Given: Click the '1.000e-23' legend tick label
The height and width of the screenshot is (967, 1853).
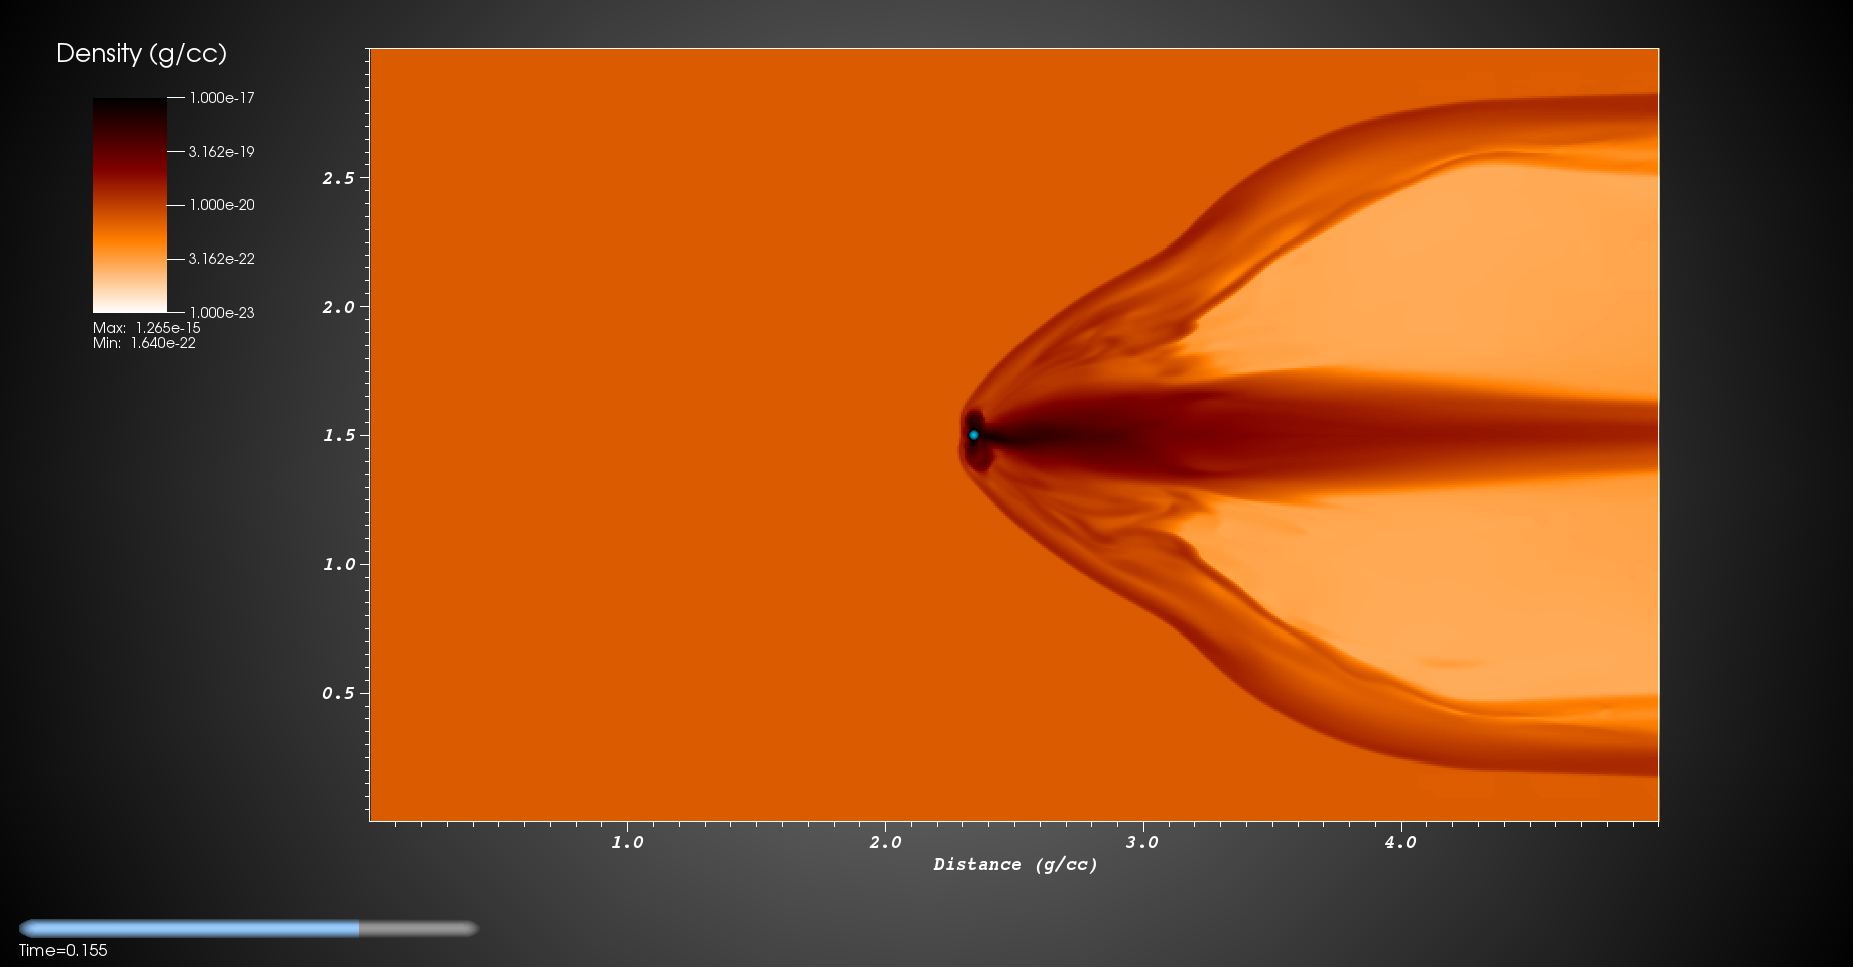Looking at the screenshot, I should pos(222,313).
